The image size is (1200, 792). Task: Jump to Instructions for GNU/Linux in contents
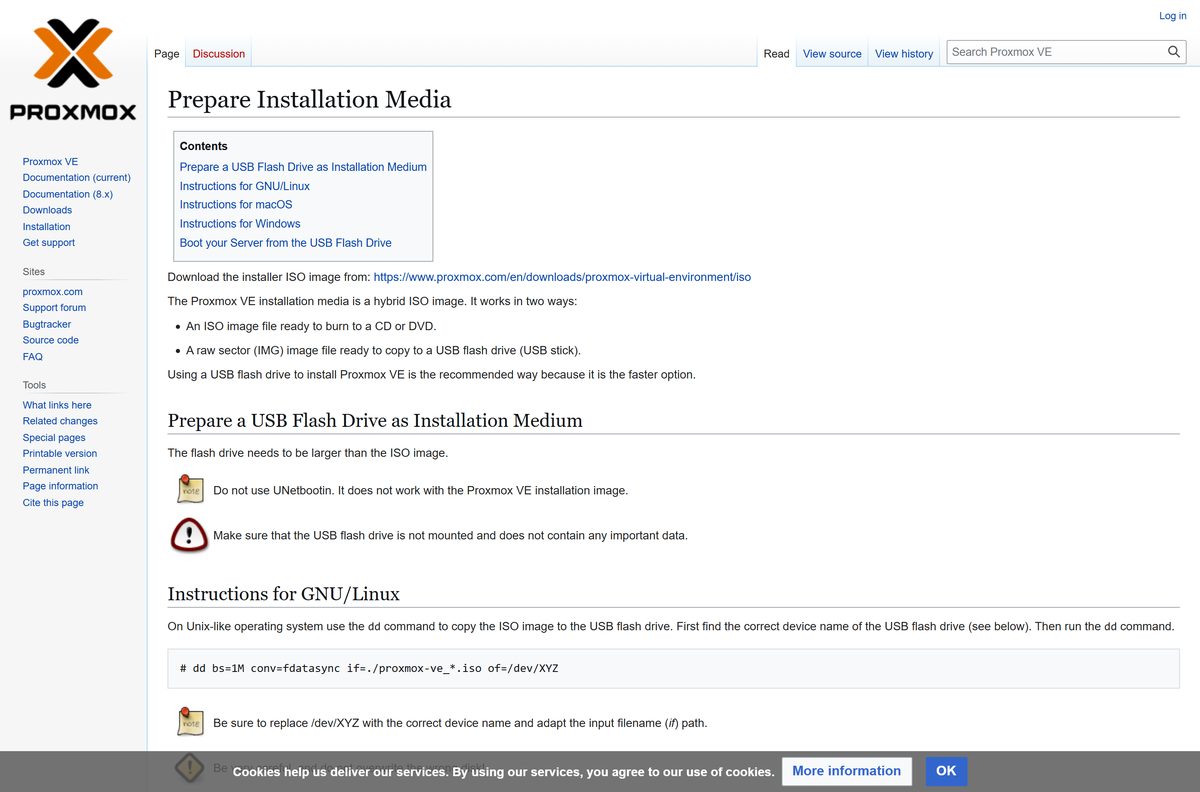245,186
